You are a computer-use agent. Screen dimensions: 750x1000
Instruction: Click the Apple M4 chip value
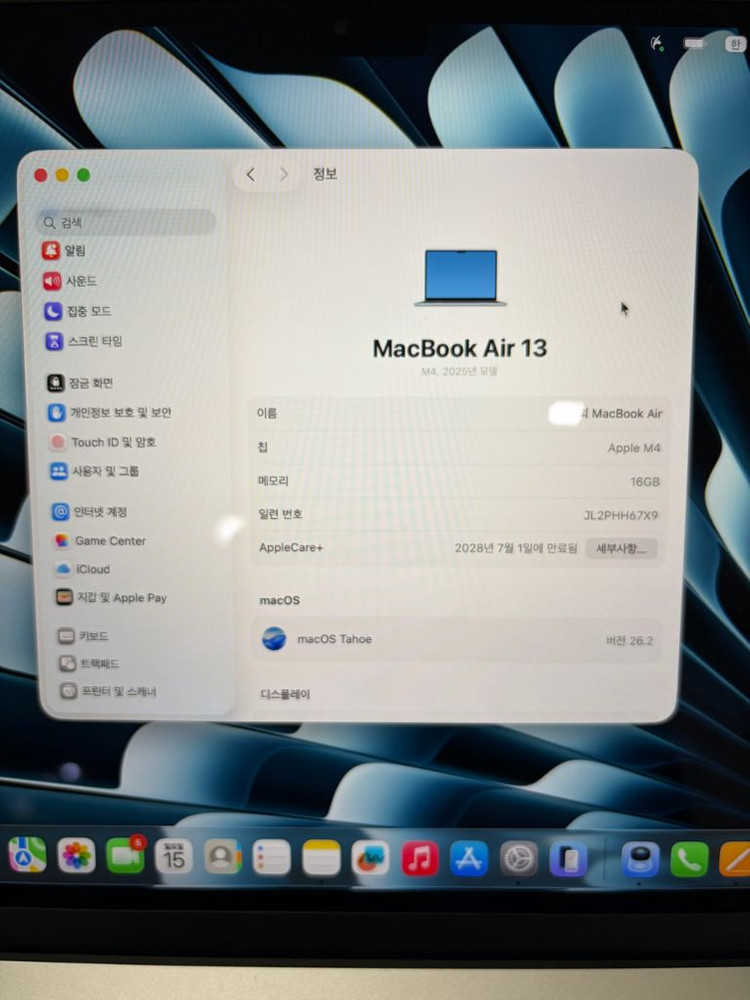(x=634, y=448)
